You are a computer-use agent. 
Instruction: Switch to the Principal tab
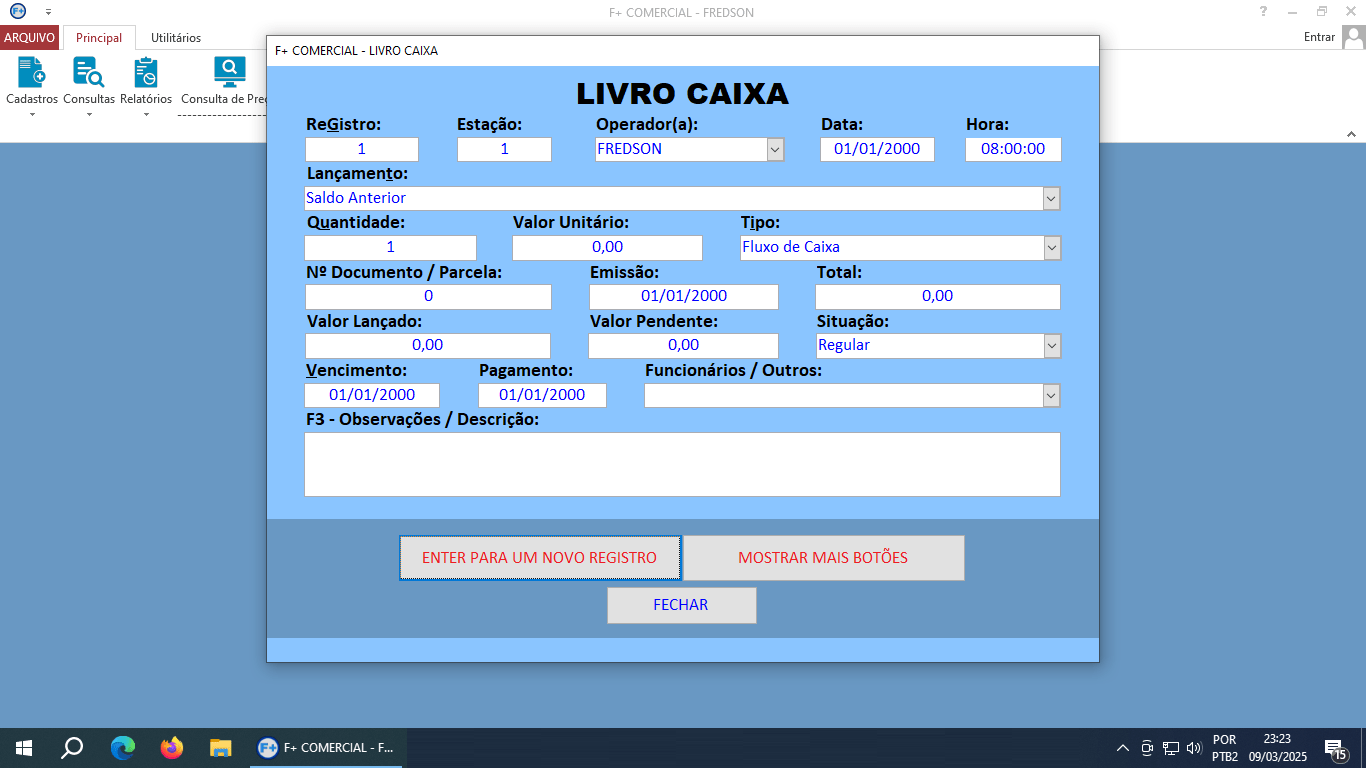tap(99, 38)
